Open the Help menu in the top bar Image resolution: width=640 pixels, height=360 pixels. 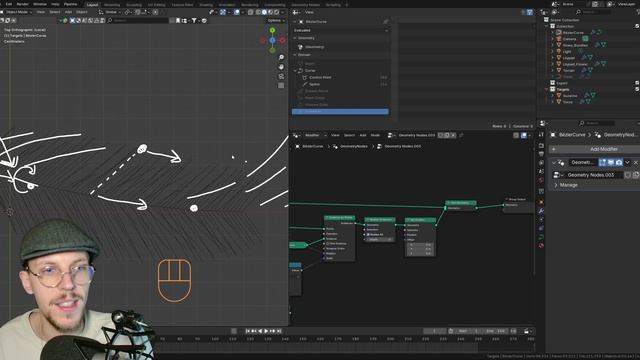[x=55, y=4]
